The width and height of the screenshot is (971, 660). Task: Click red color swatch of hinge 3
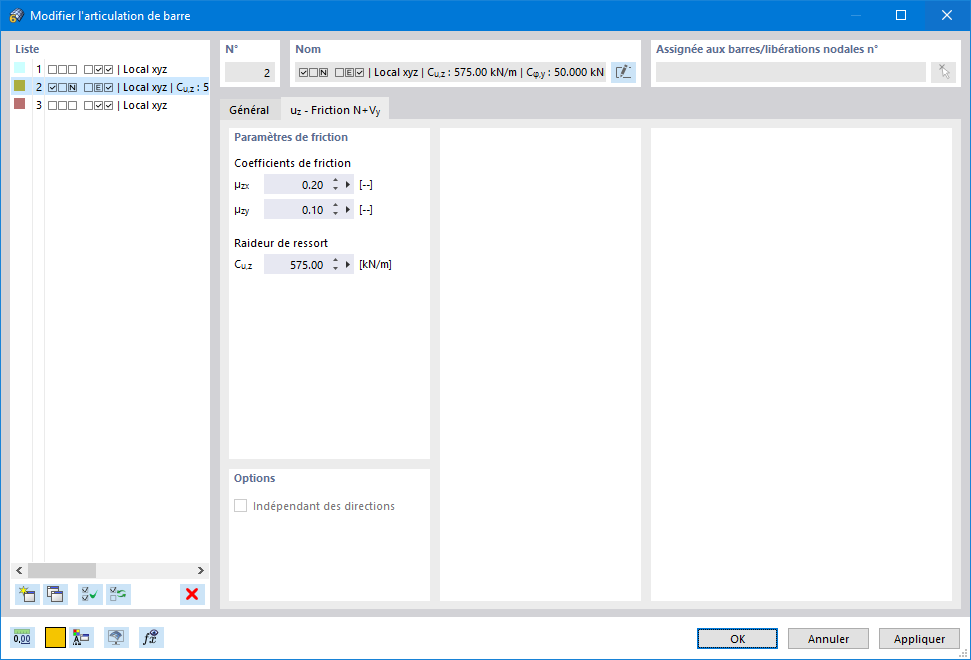point(20,104)
